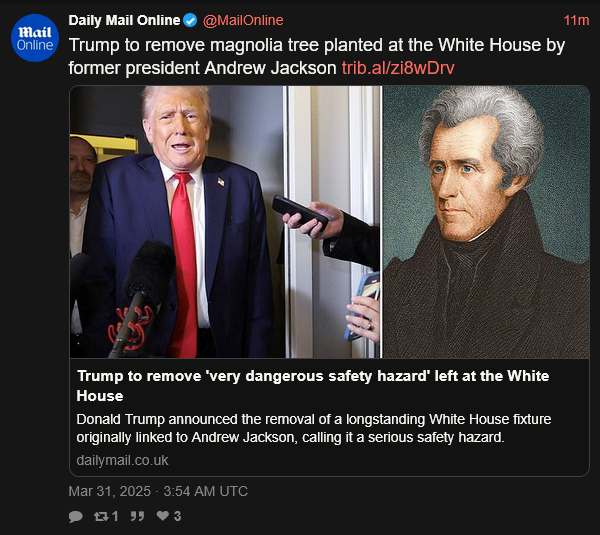The height and width of the screenshot is (535, 600).
Task: Click the blue verified badge icon
Action: [190, 20]
